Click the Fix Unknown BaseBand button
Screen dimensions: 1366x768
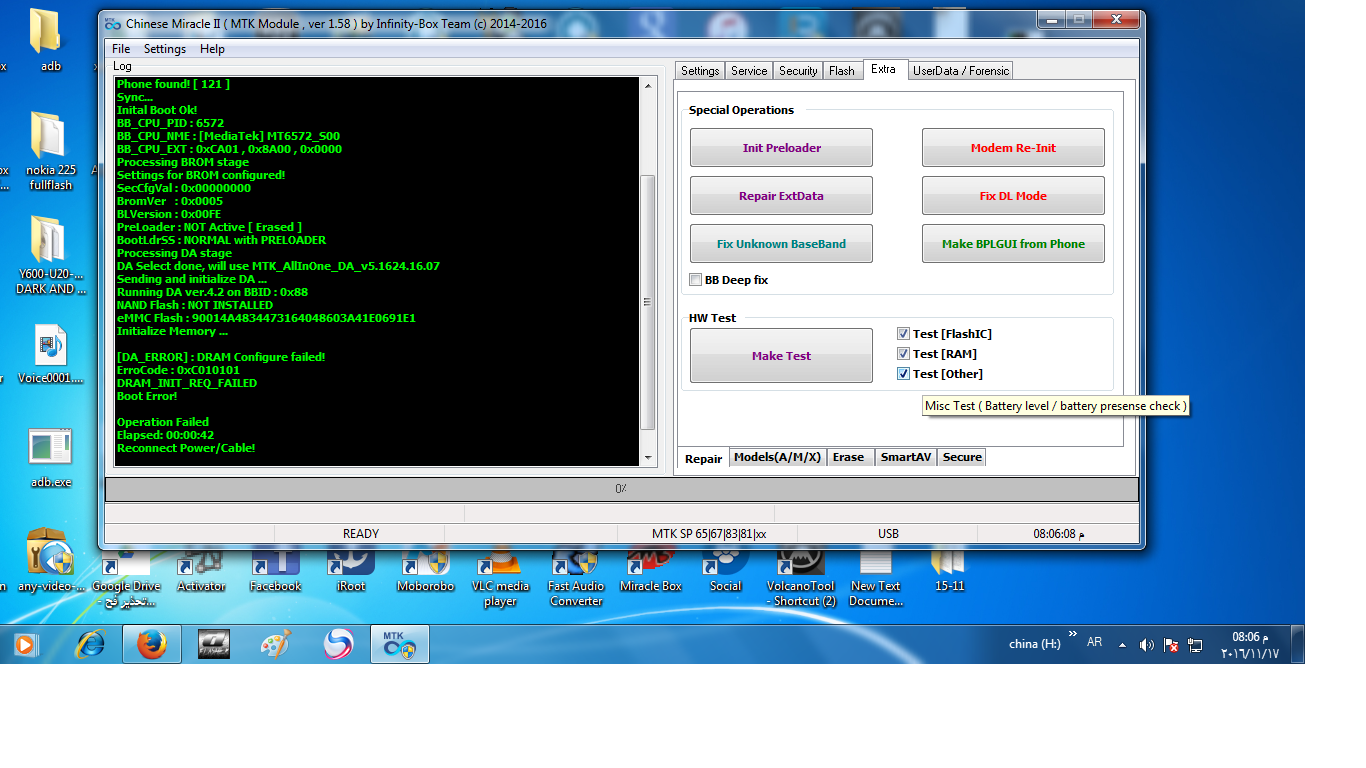tap(781, 244)
